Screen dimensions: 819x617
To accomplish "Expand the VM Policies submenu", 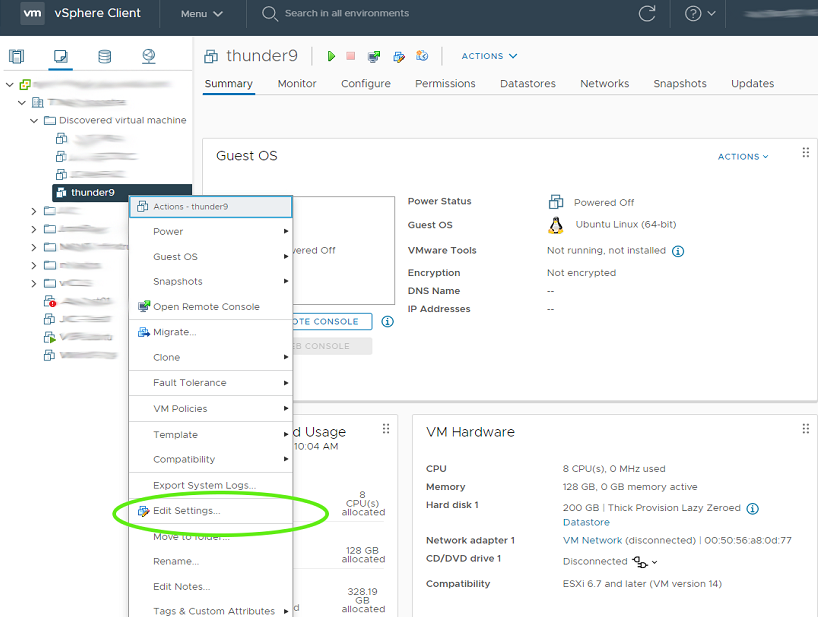I will click(x=210, y=409).
